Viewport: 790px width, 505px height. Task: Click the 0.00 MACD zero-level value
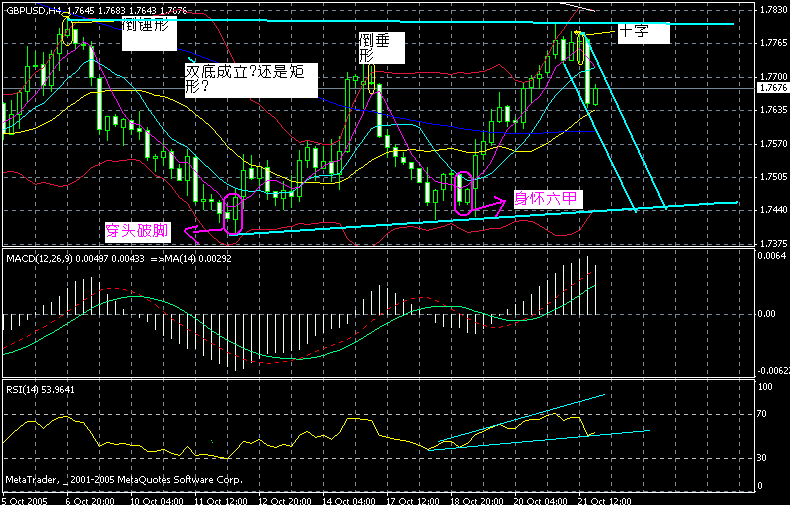click(x=766, y=313)
